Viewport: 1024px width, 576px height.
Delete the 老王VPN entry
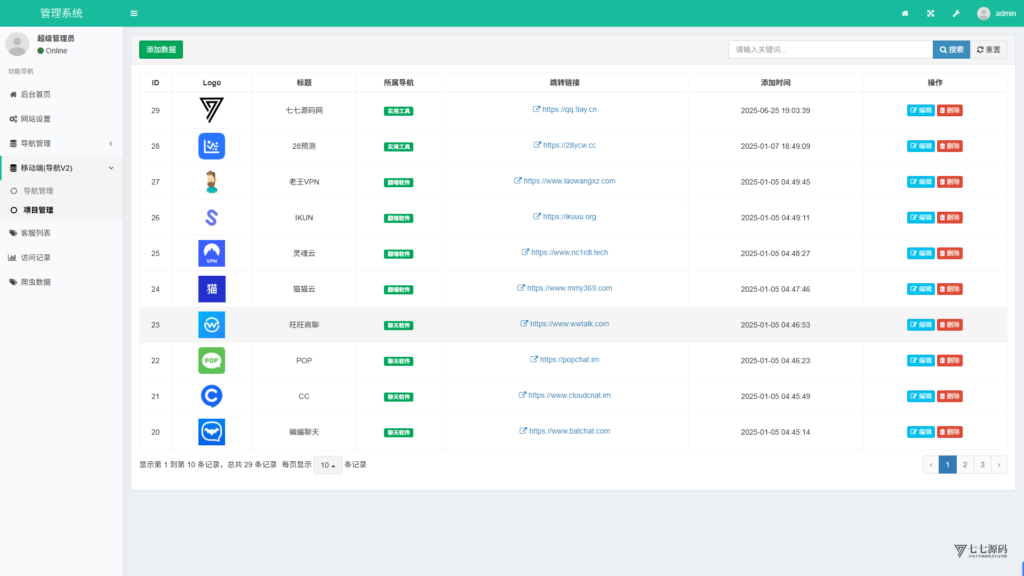click(x=950, y=182)
